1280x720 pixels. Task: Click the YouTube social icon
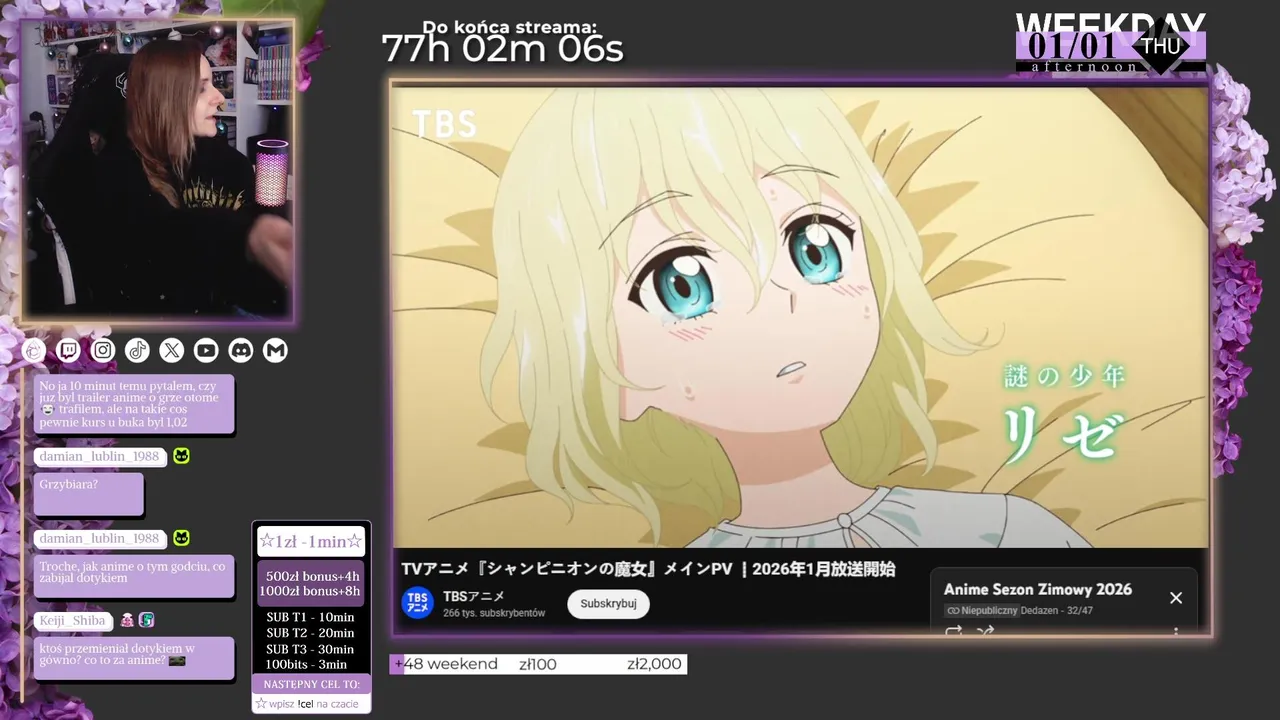(206, 350)
